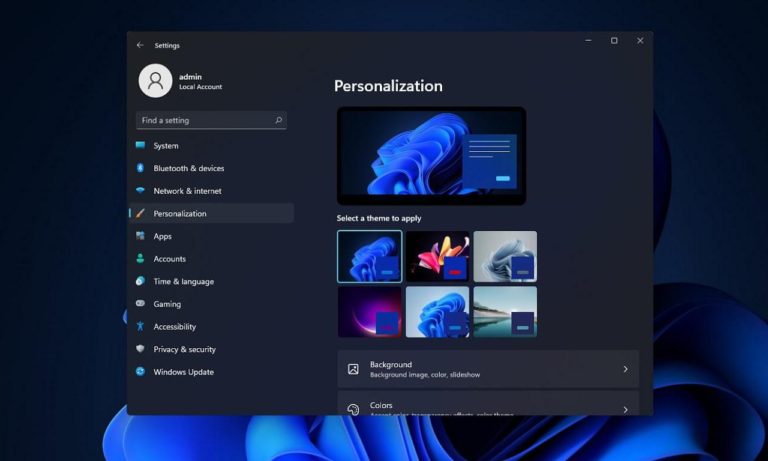Click the Local Account label

(x=200, y=87)
